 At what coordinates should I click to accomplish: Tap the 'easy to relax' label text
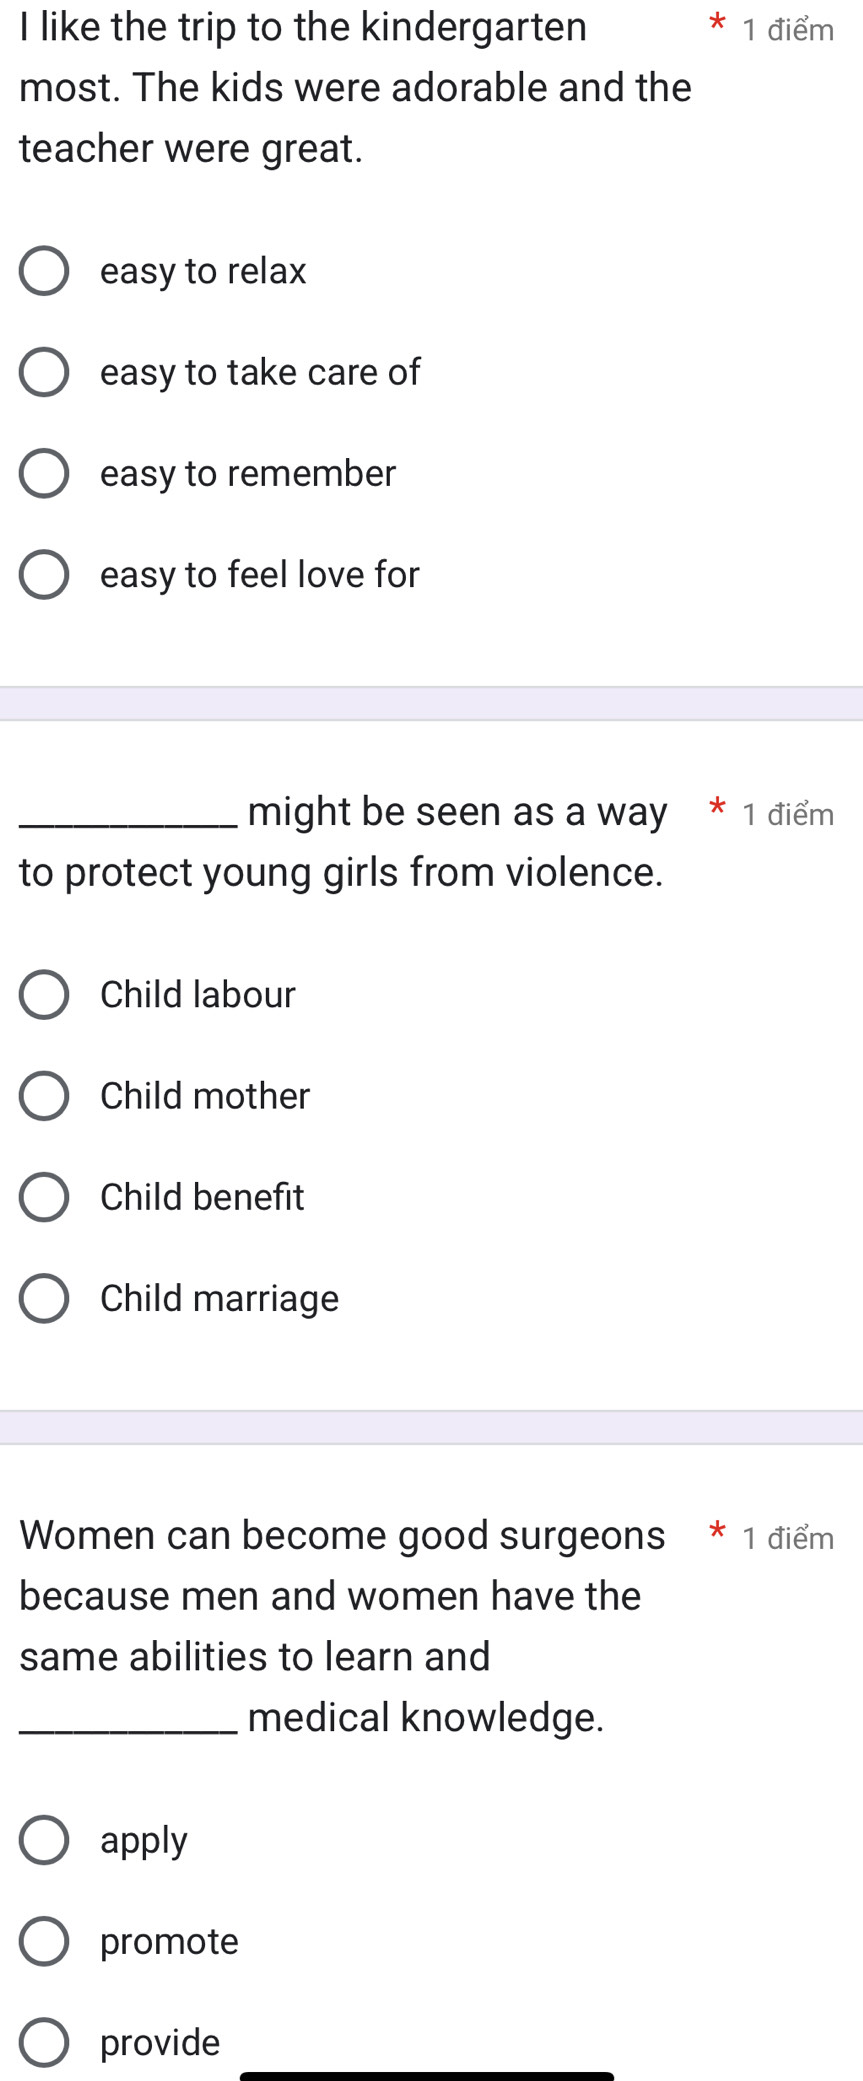(203, 272)
